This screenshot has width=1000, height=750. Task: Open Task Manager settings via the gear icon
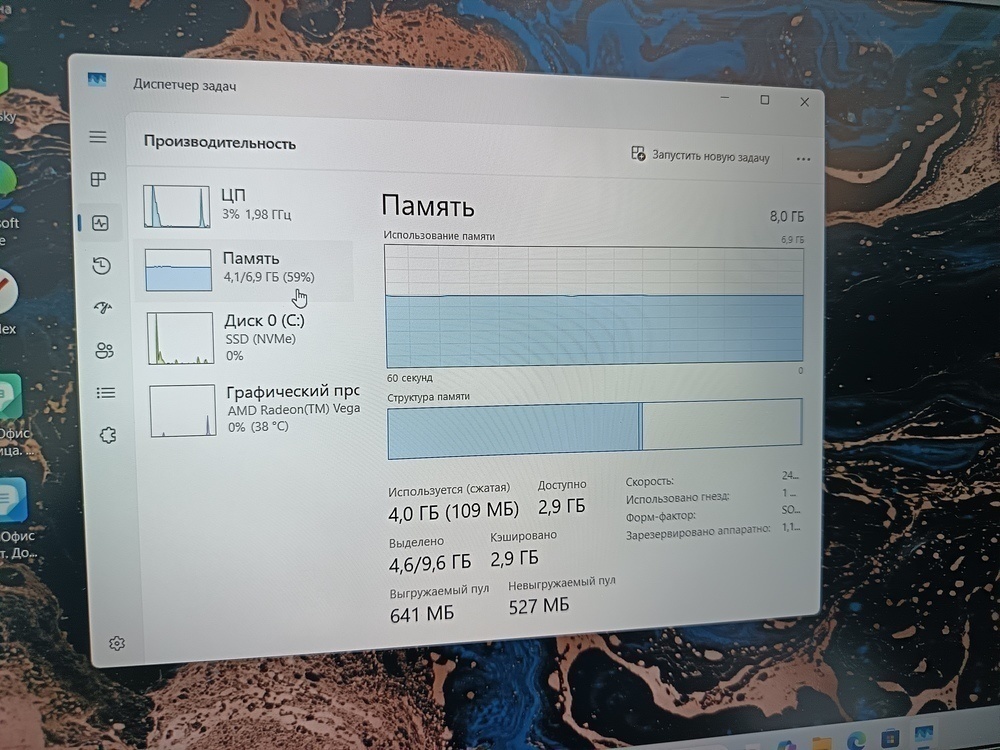(x=117, y=643)
